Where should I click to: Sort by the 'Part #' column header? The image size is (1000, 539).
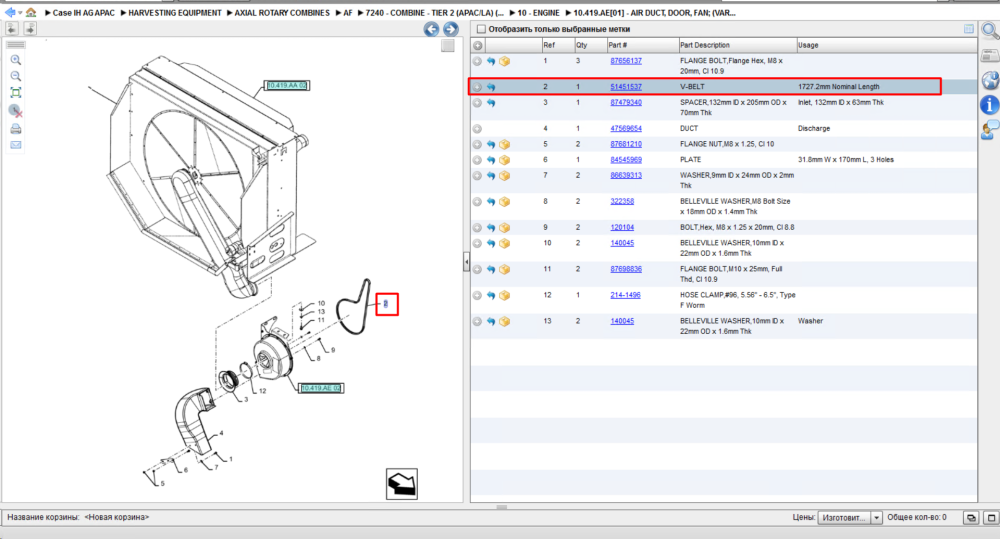click(x=642, y=45)
